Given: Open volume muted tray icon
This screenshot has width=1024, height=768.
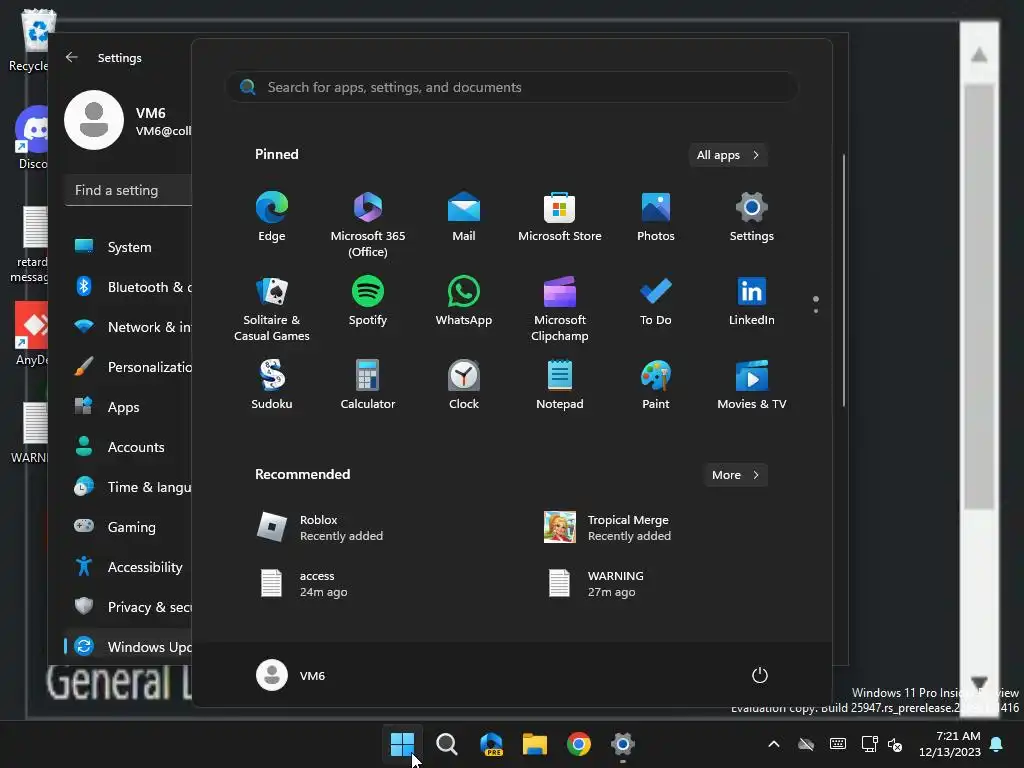Looking at the screenshot, I should click(x=895, y=744).
